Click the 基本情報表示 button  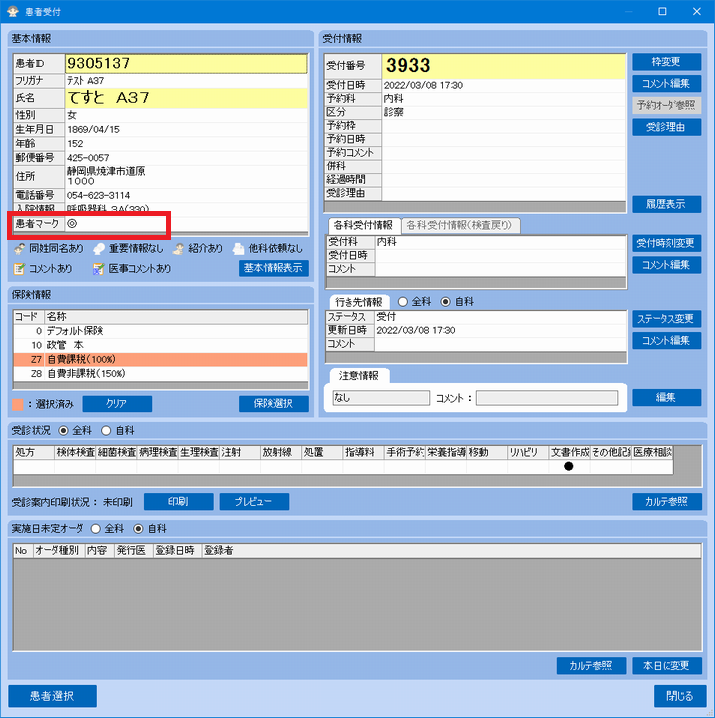click(x=273, y=268)
